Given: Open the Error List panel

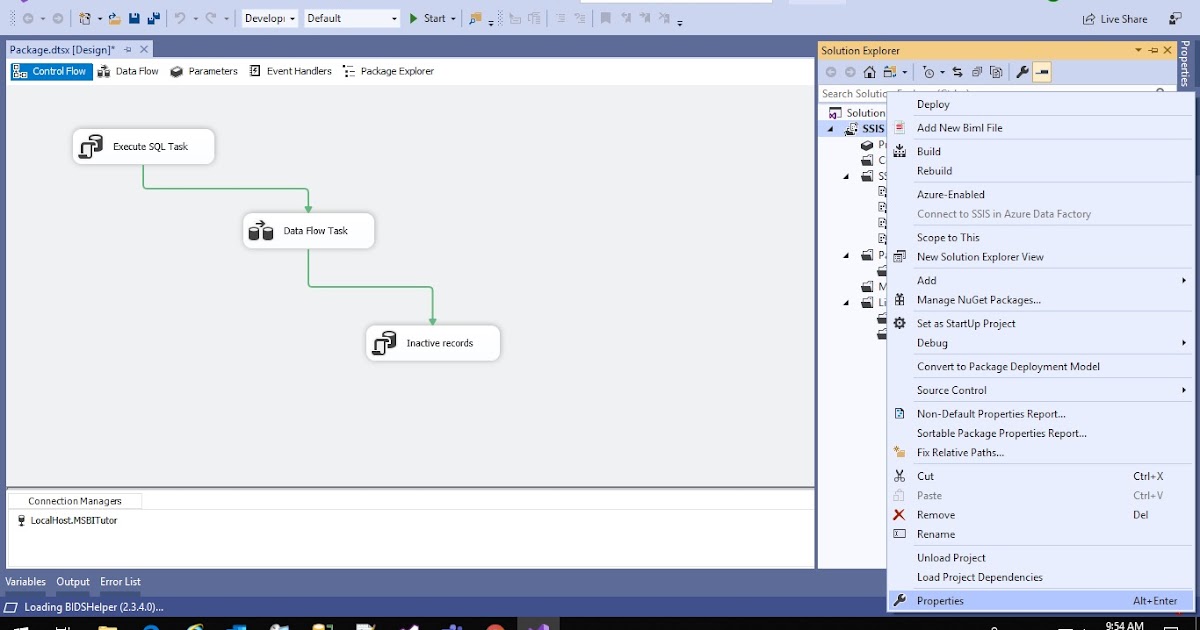Looking at the screenshot, I should [x=120, y=582].
